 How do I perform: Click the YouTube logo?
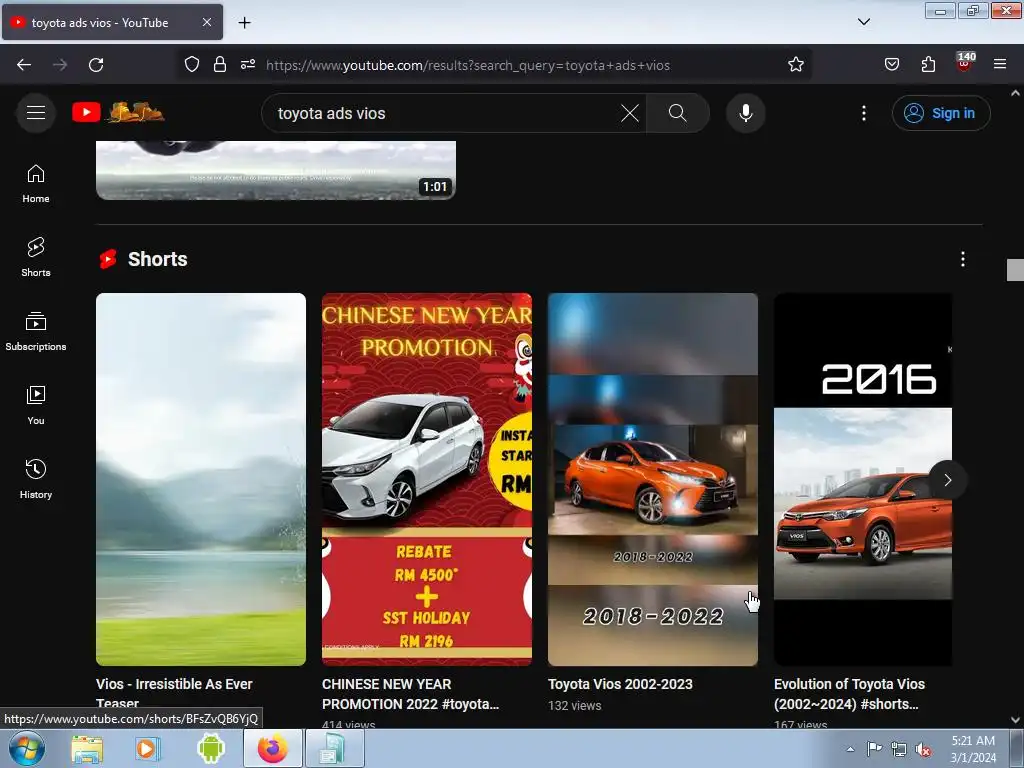pos(118,112)
